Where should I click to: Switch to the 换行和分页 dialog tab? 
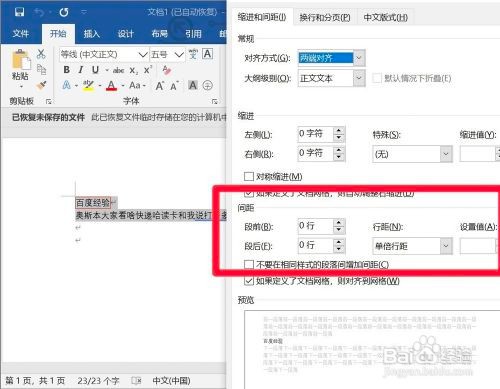325,17
